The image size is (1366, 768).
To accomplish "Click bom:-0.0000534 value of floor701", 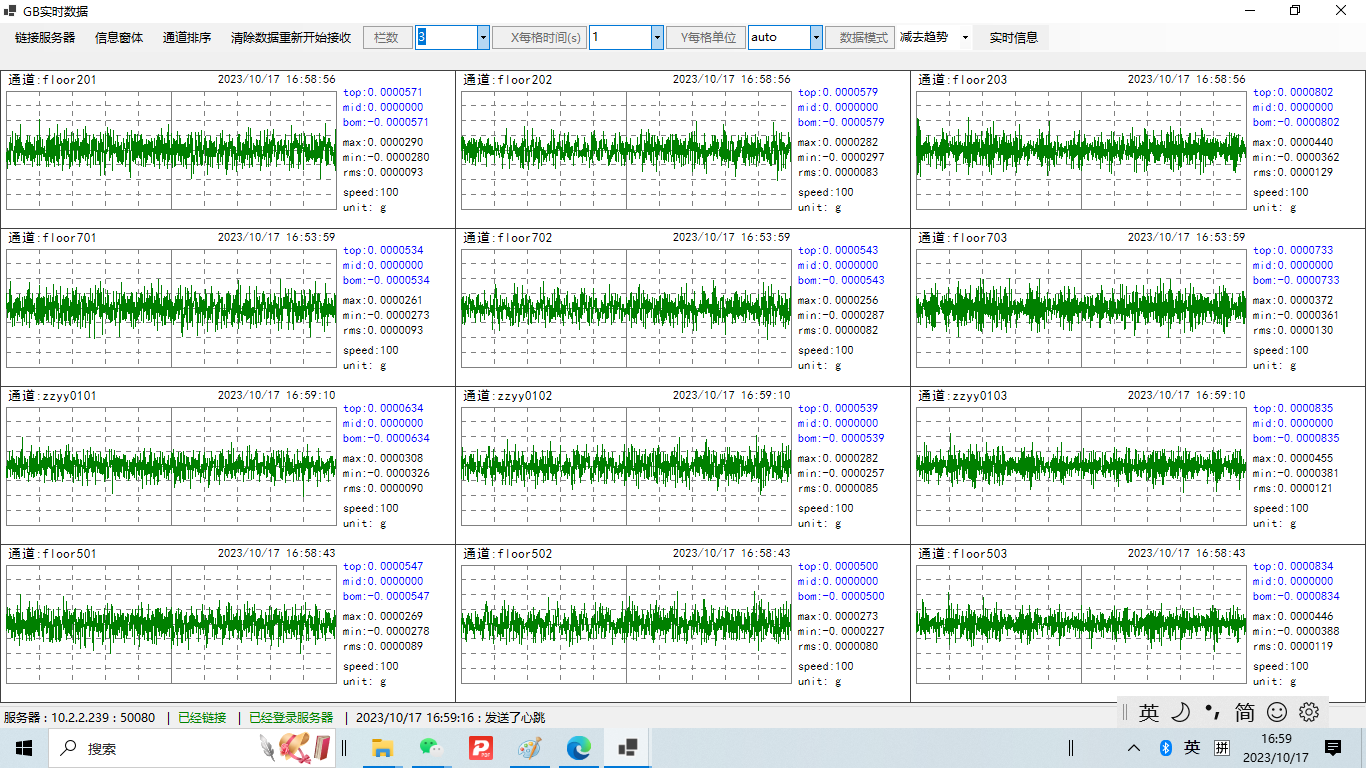I will click(386, 280).
